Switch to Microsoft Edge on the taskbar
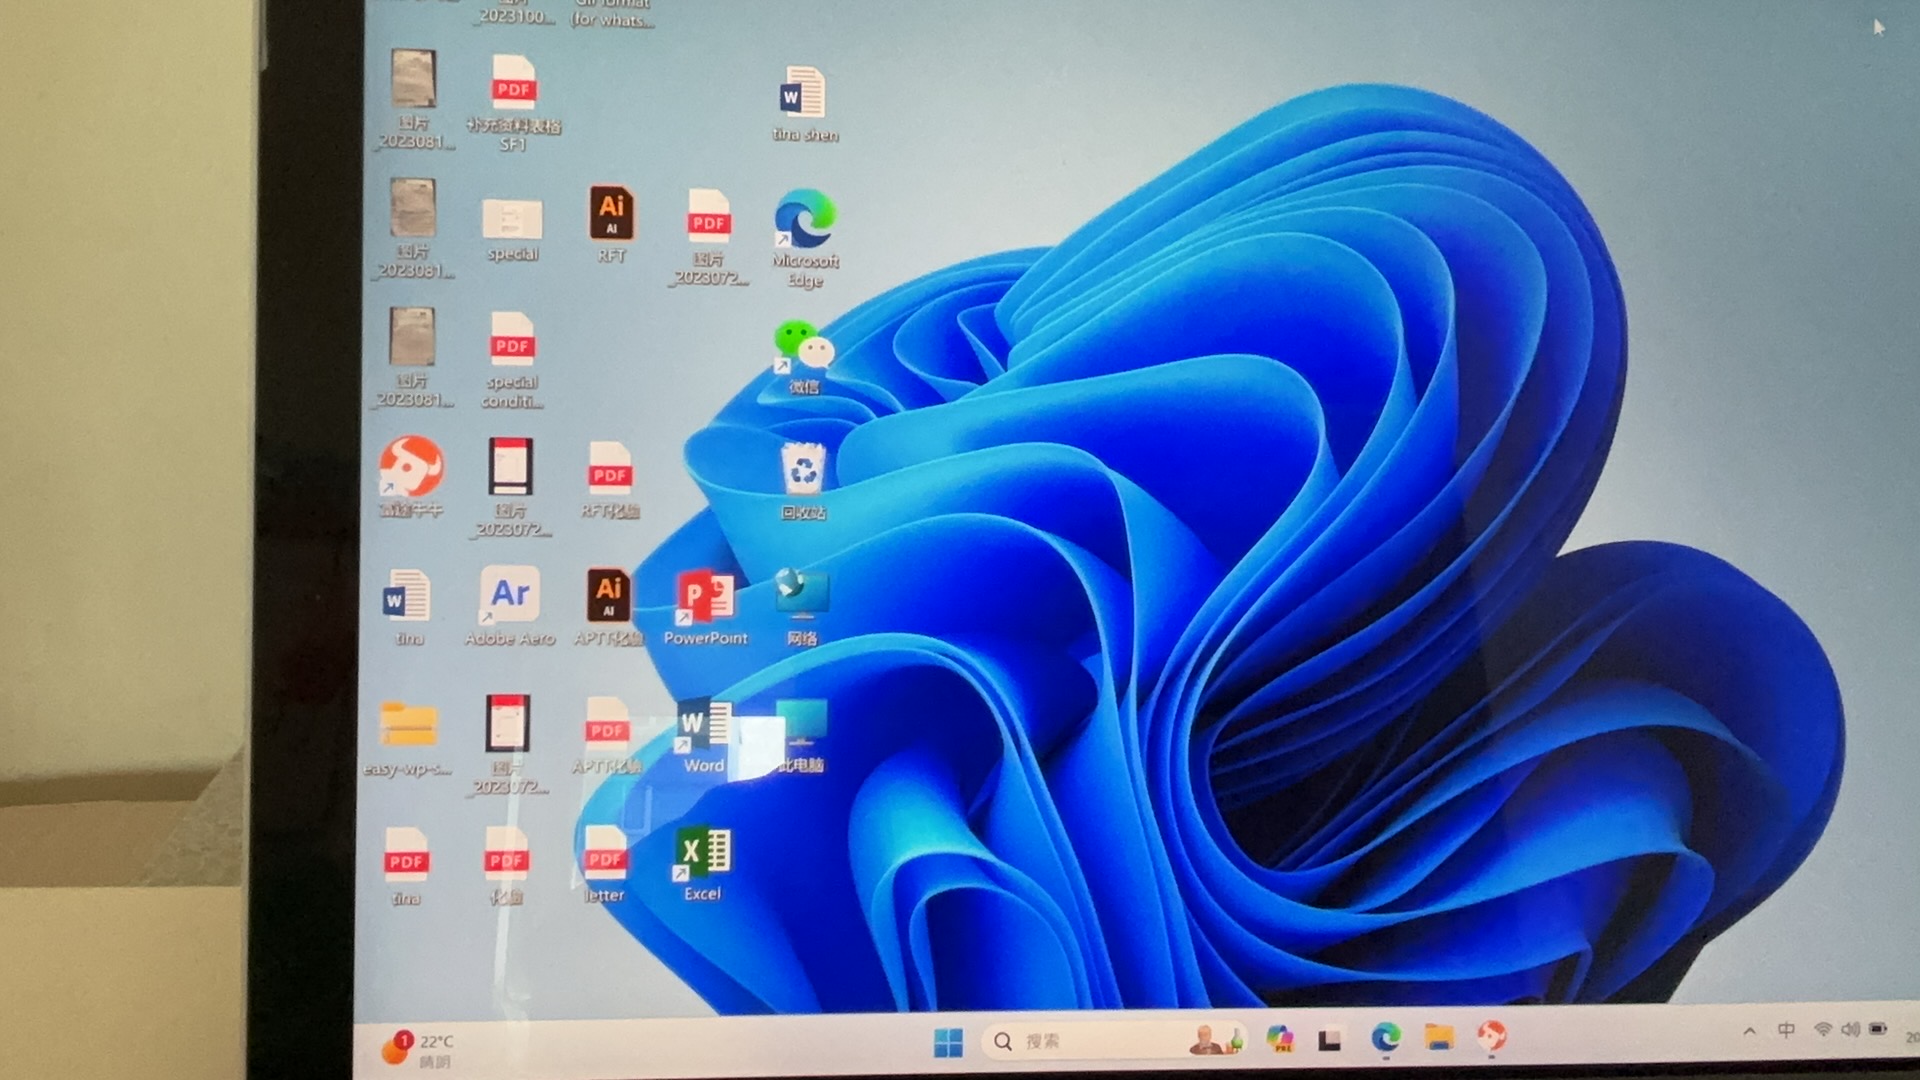1920x1080 pixels. point(1385,1038)
